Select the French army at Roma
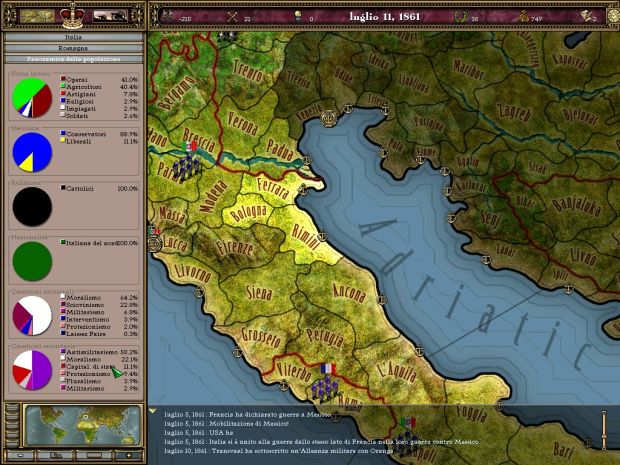The height and width of the screenshot is (465, 620). point(327,388)
